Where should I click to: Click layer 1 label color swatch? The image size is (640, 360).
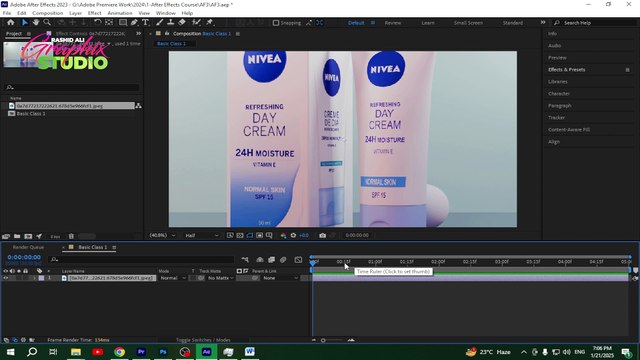[x=41, y=278]
